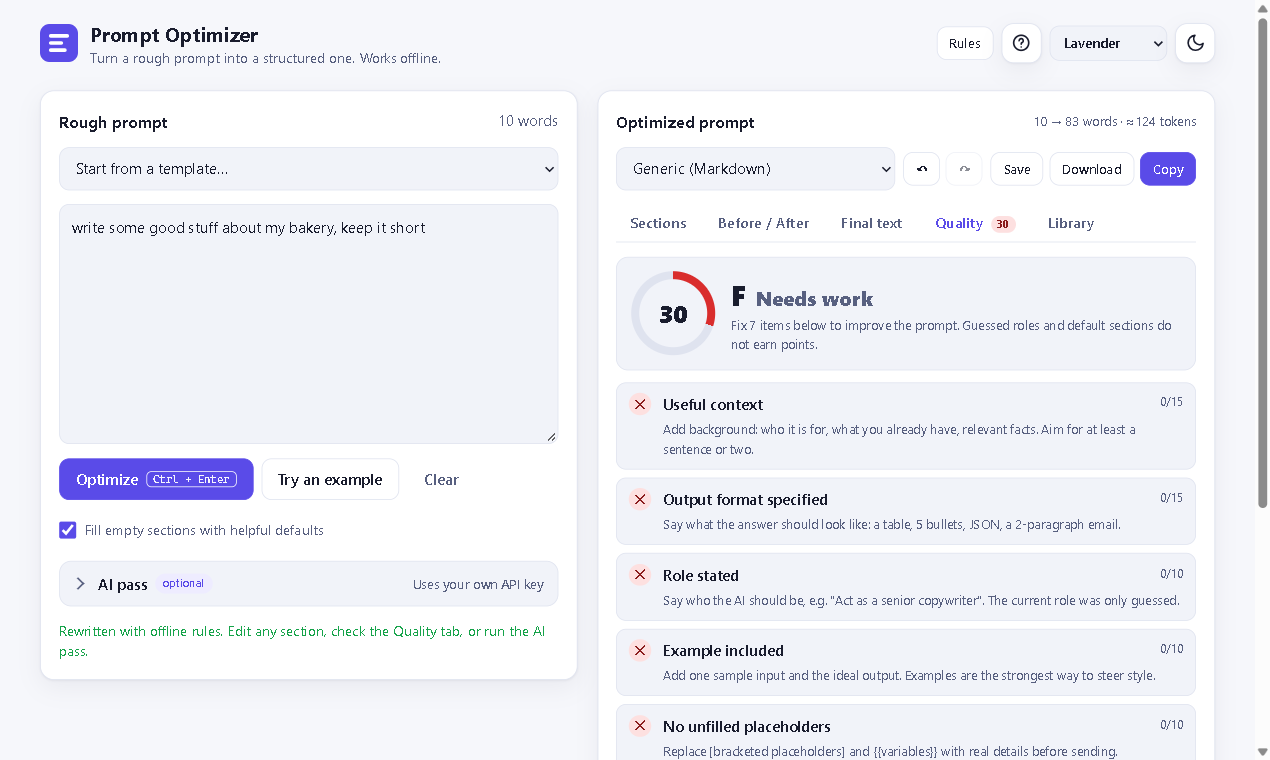Click inside the rough prompt text area
Image resolution: width=1270 pixels, height=760 pixels.
point(309,324)
